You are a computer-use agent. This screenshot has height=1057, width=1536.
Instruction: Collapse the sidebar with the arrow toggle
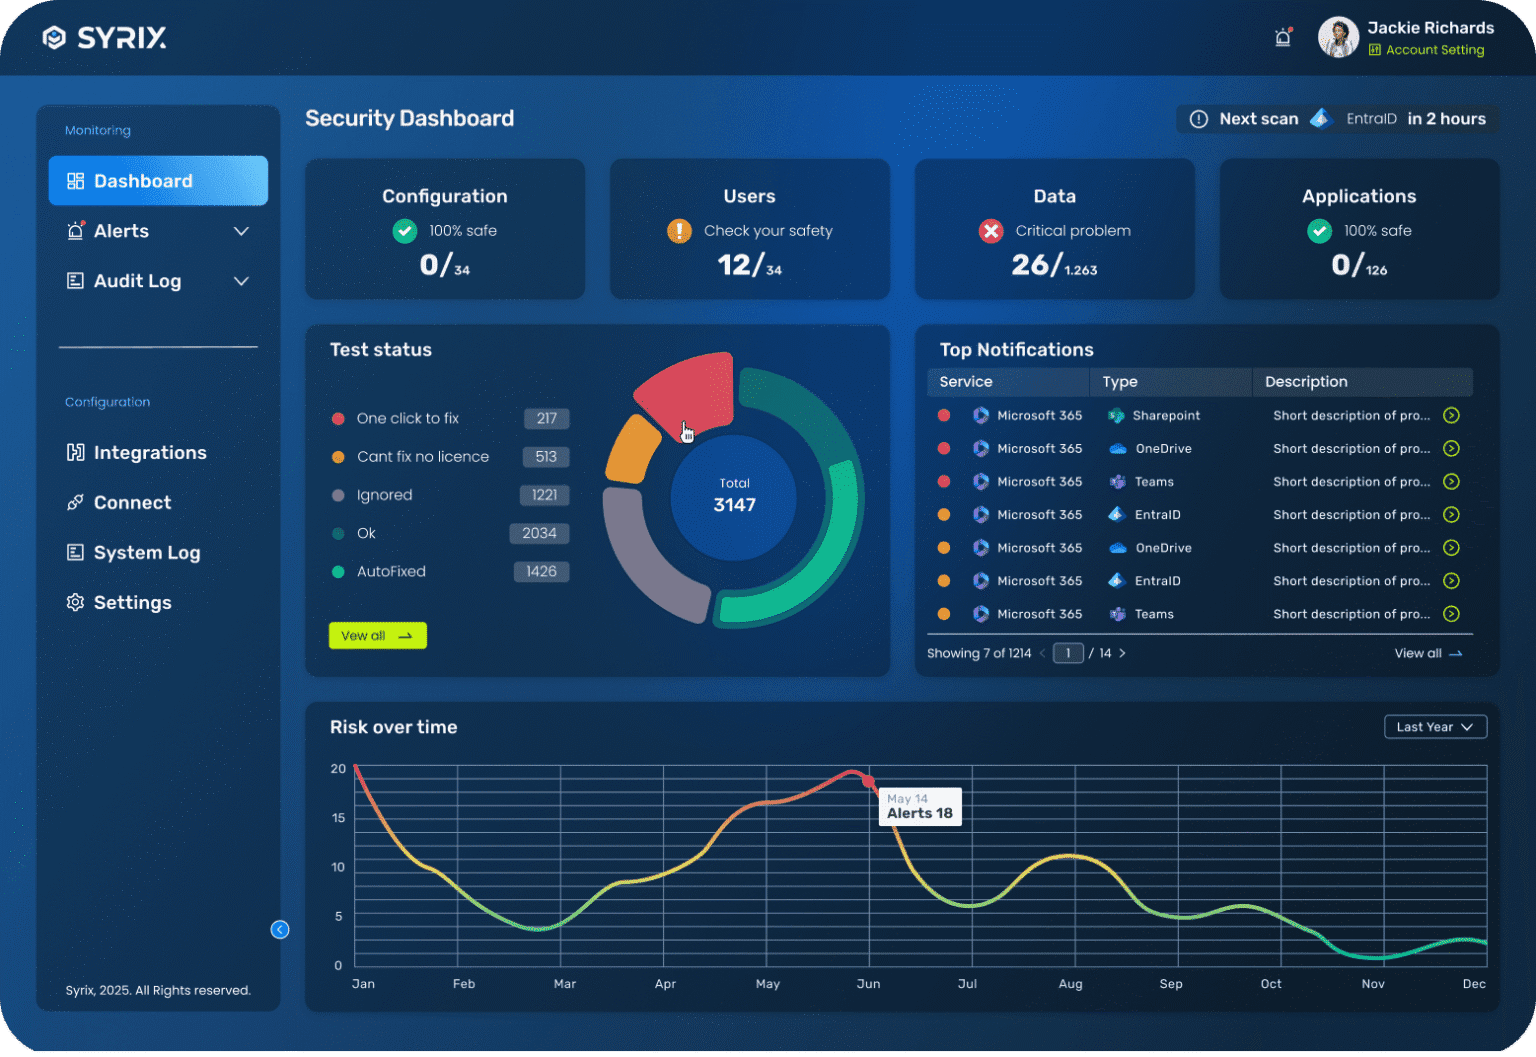point(280,929)
